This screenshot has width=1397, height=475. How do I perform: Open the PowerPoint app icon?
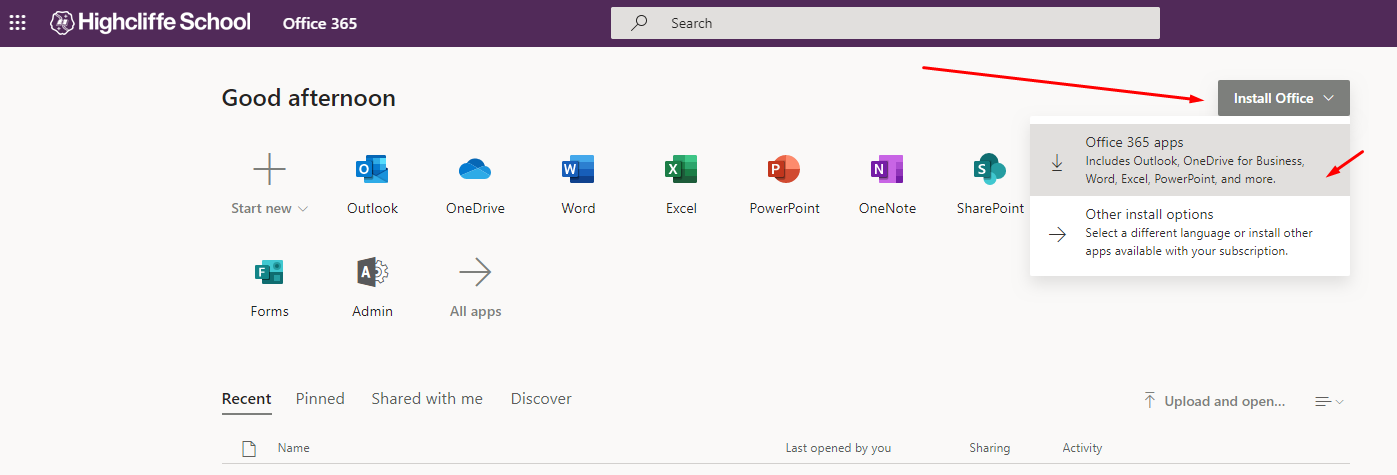[784, 169]
